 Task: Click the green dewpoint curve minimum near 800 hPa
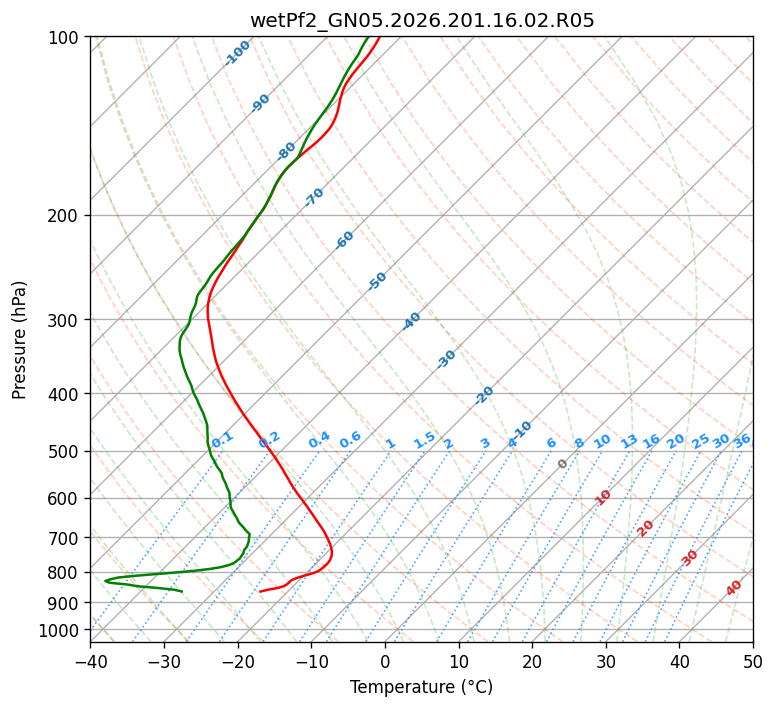coord(106,580)
